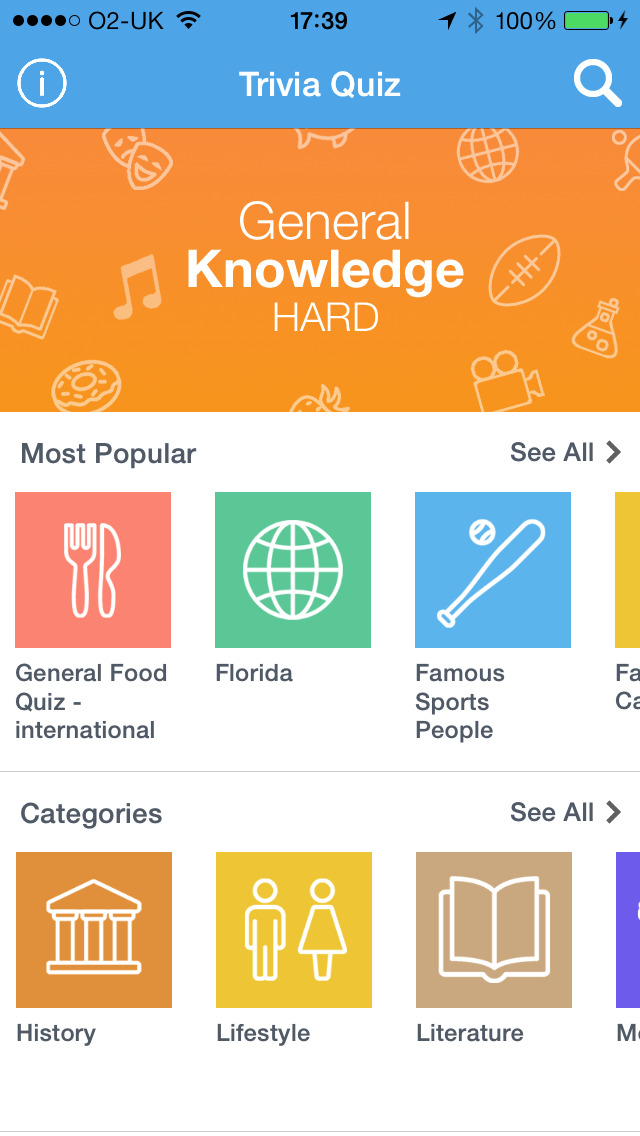Image resolution: width=640 pixels, height=1136 pixels.
Task: Open search with the magnifier icon
Action: click(597, 84)
